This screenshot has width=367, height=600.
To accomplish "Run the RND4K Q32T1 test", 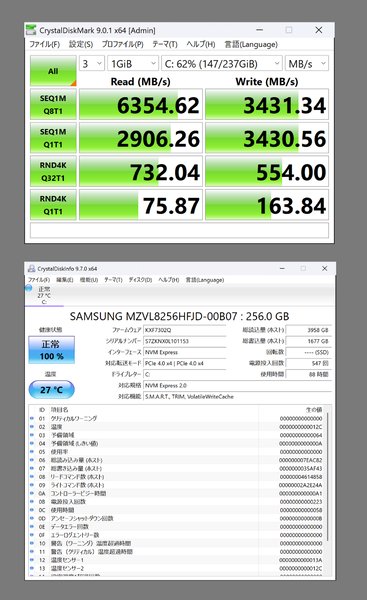I will (53, 171).
